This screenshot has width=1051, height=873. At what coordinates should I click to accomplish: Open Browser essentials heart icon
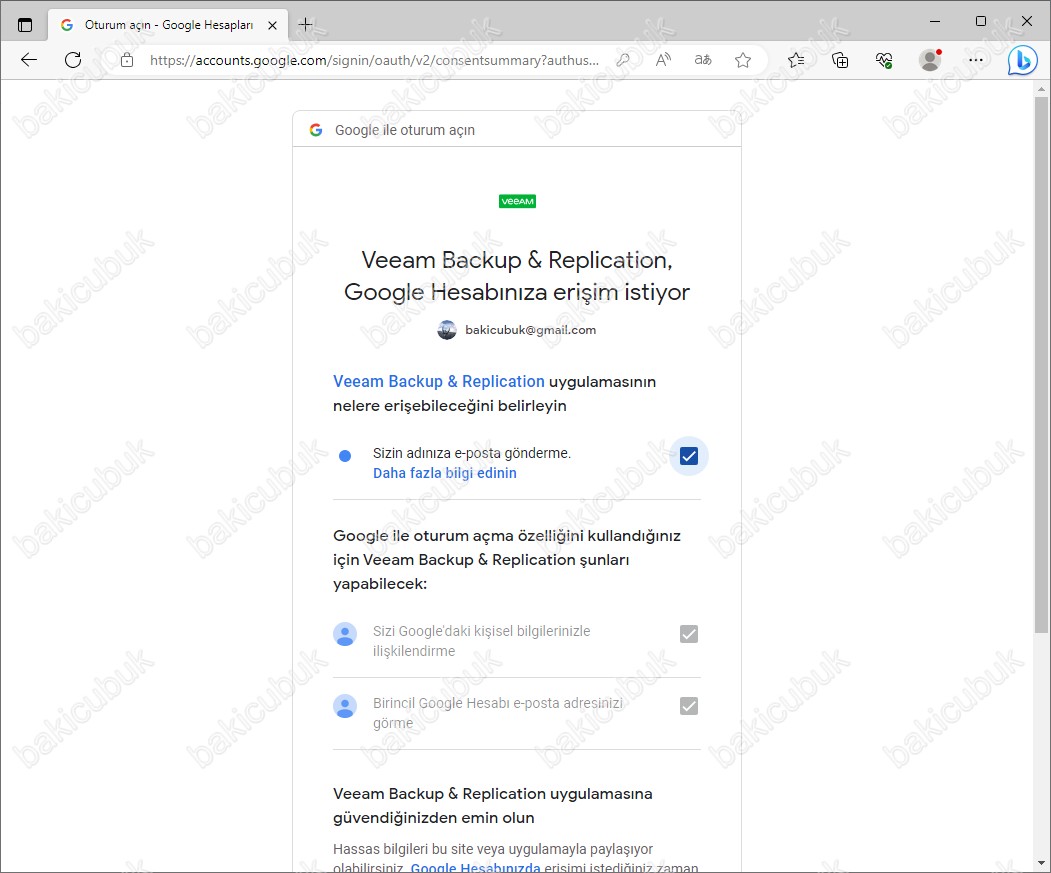[884, 60]
